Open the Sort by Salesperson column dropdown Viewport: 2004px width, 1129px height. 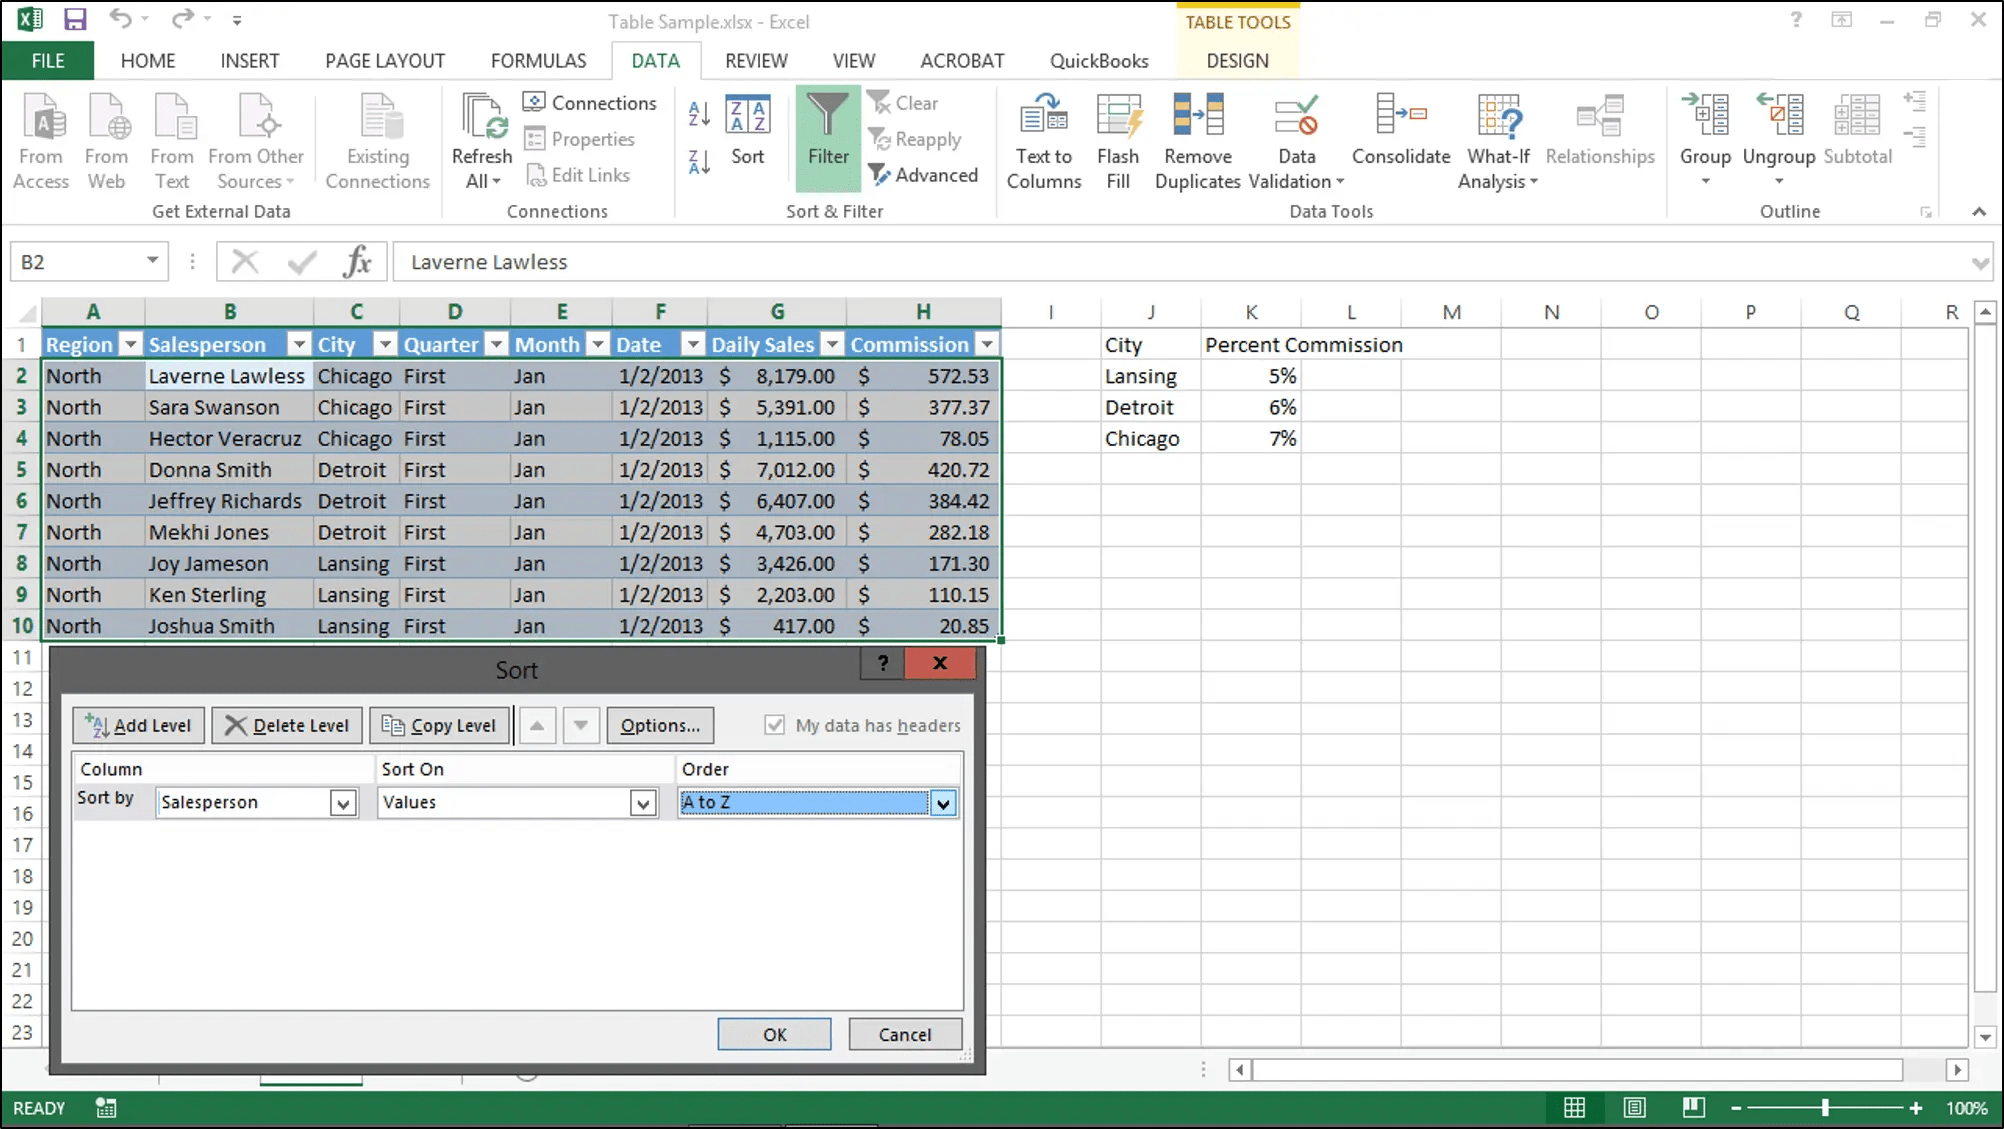(x=343, y=803)
